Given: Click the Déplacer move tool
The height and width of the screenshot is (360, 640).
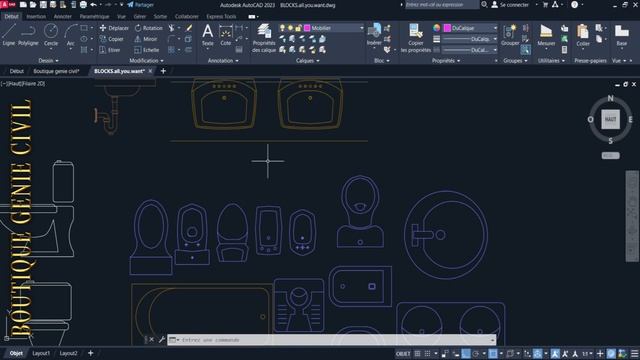Looking at the screenshot, I should 114,28.
